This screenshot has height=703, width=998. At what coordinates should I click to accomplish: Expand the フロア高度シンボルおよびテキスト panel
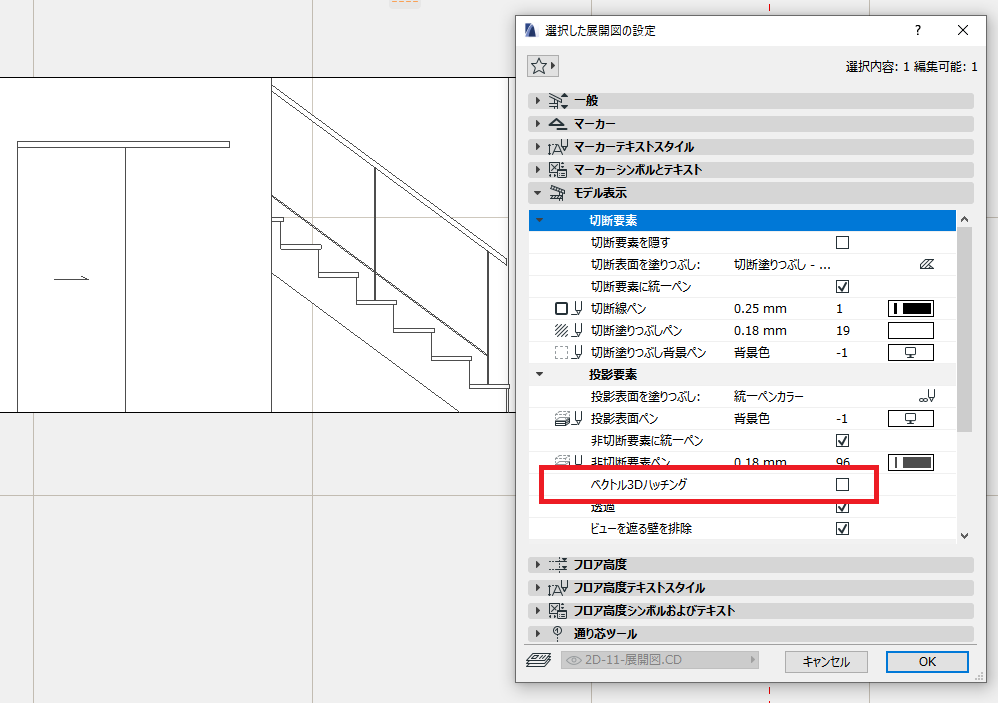(x=538, y=611)
